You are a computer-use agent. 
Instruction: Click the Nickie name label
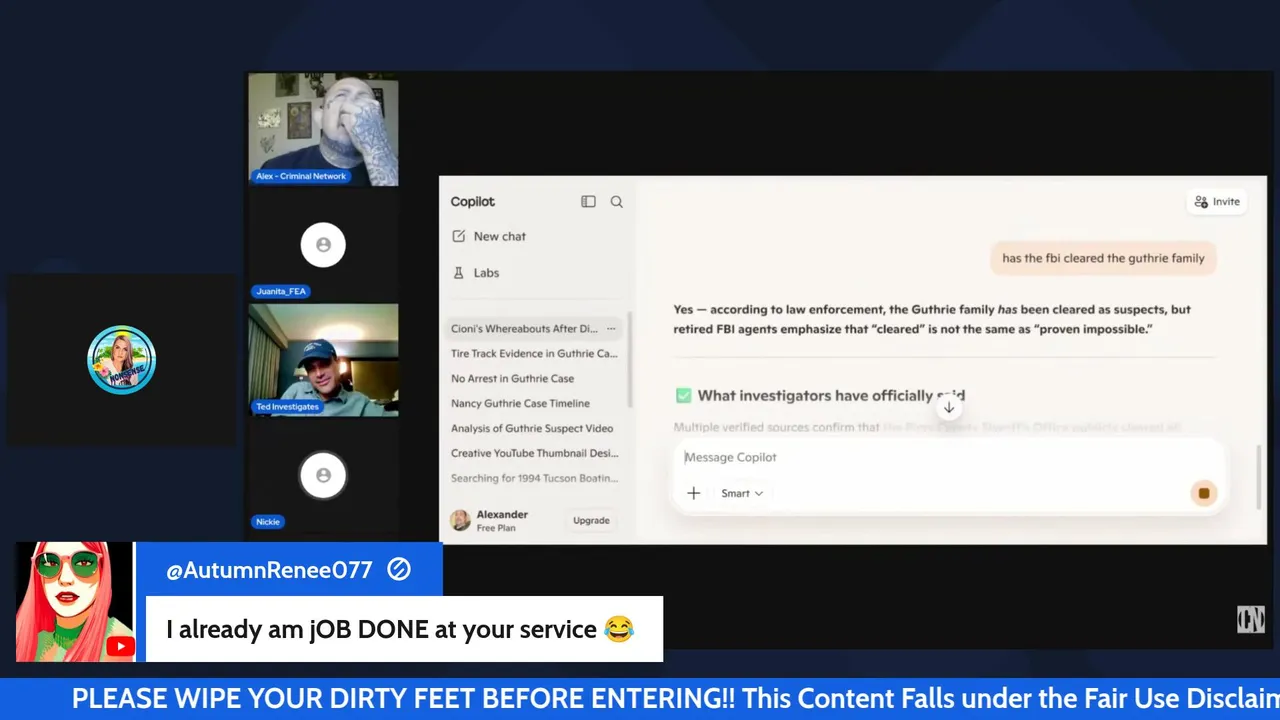(x=268, y=522)
